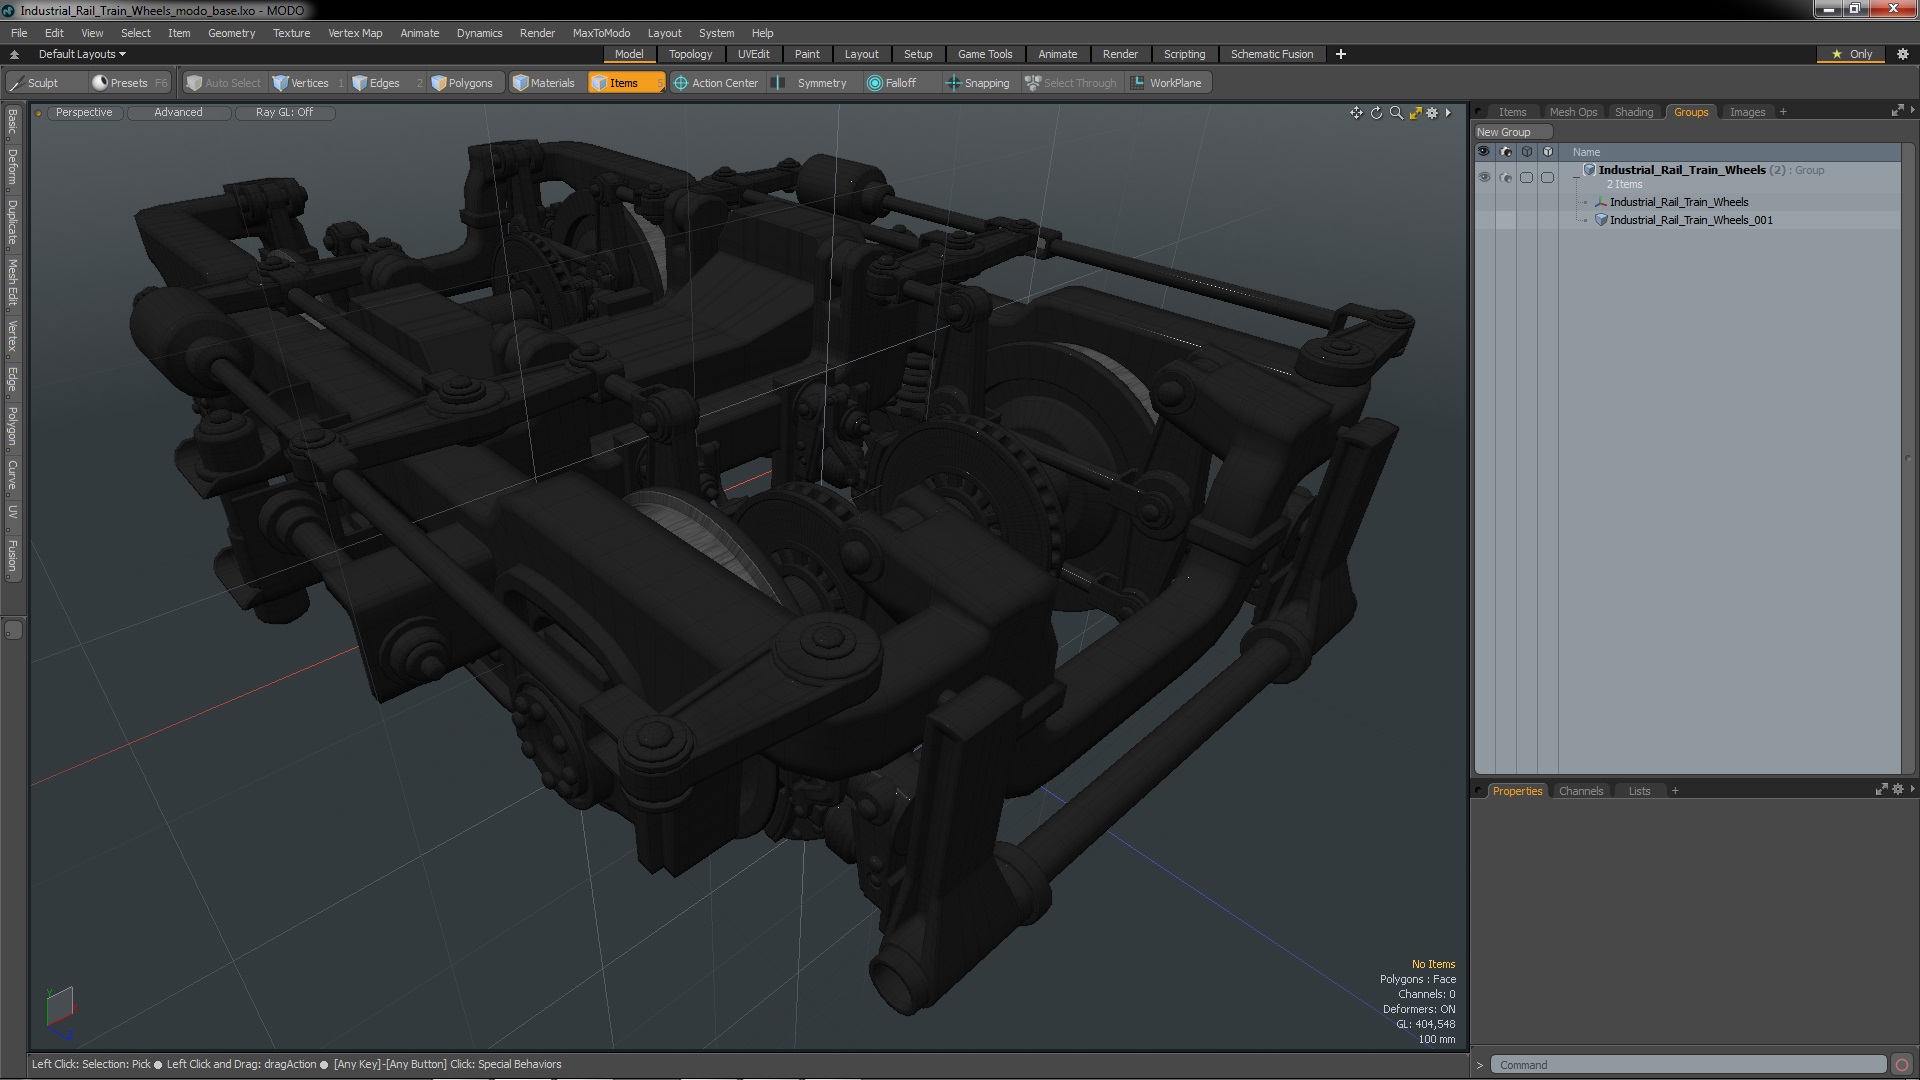Switch to the Schematic Fusion layout tab
The width and height of the screenshot is (1920, 1080).
pos(1272,54)
